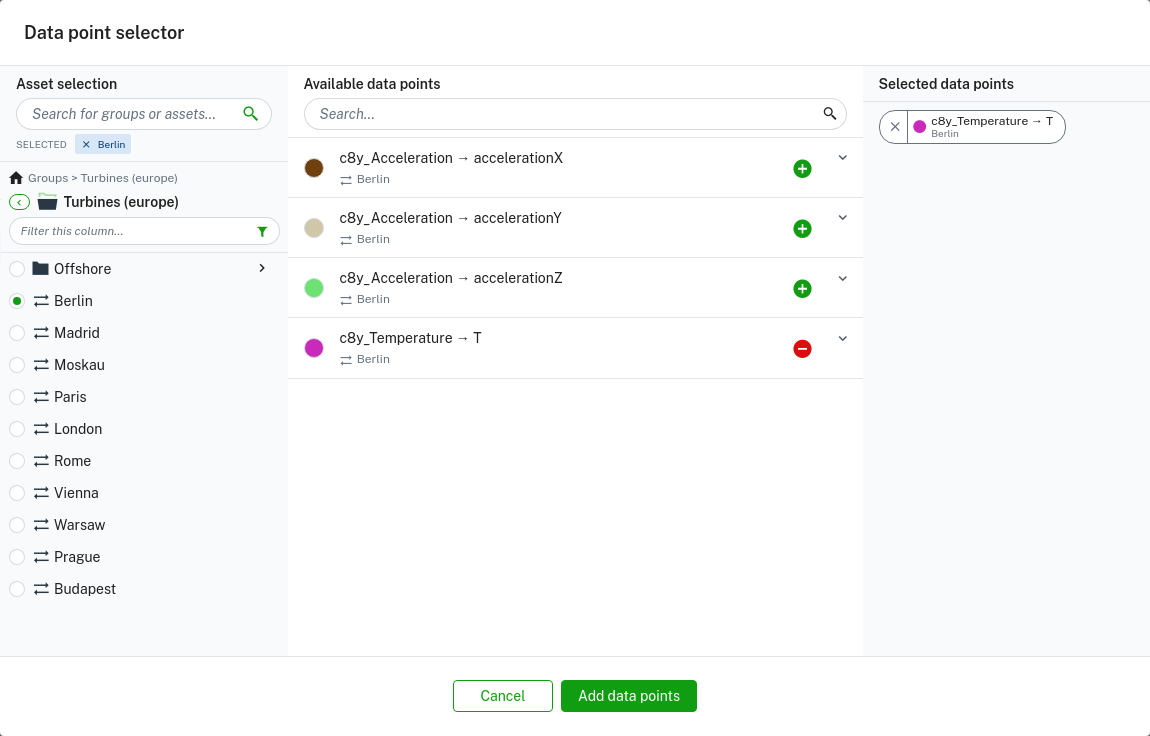The image size is (1150, 736).
Task: Click the accelerationZ green color swatch
Action: pyautogui.click(x=314, y=288)
